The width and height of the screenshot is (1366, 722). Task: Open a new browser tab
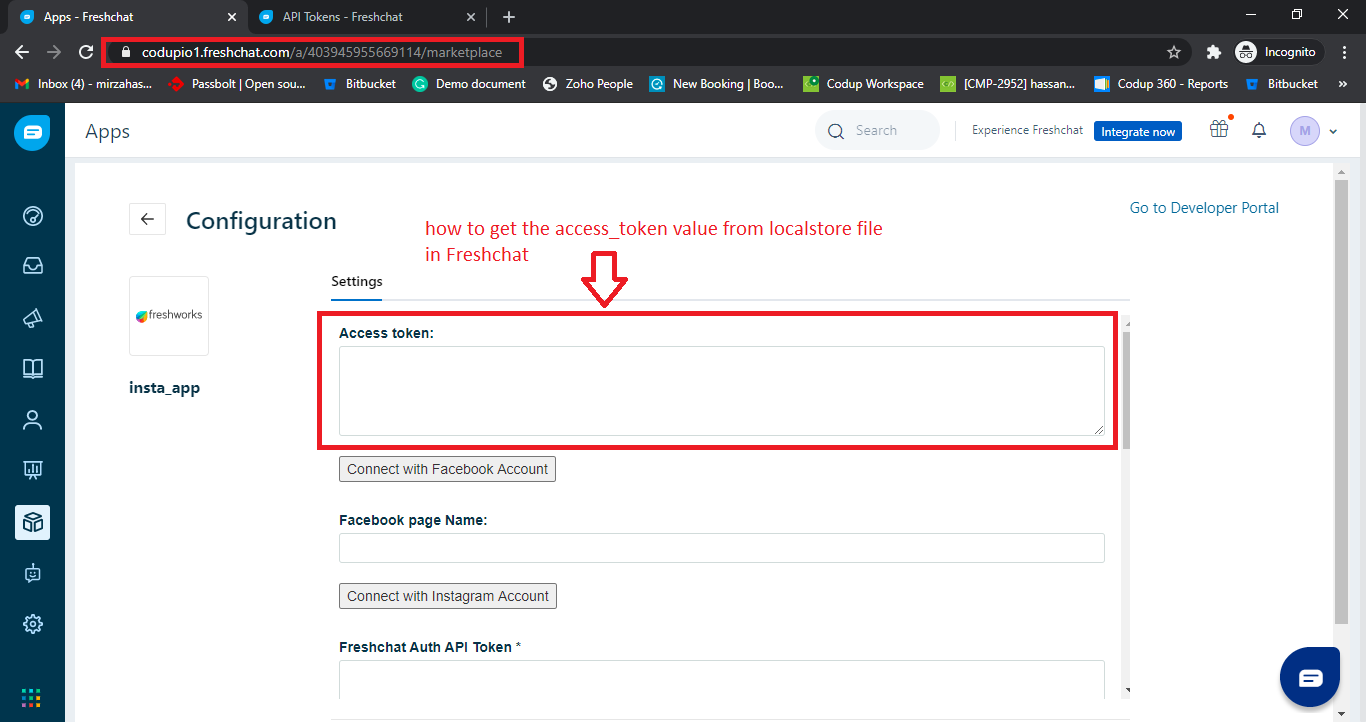pyautogui.click(x=509, y=17)
